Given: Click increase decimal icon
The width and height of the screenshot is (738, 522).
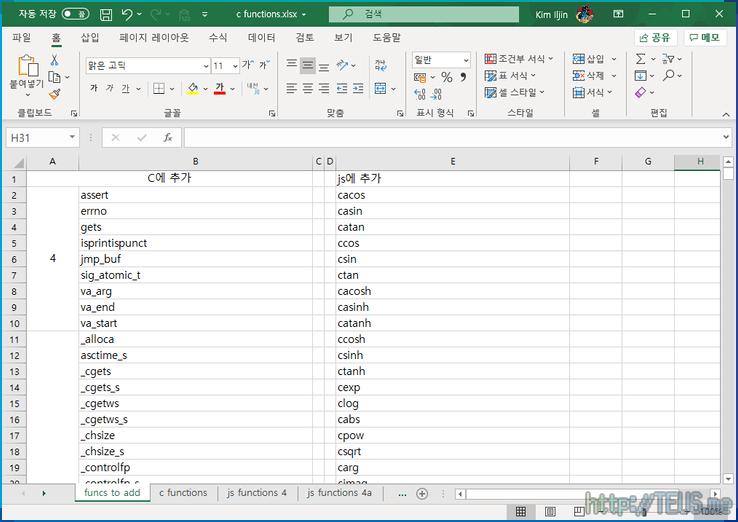Looking at the screenshot, I should (x=420, y=95).
